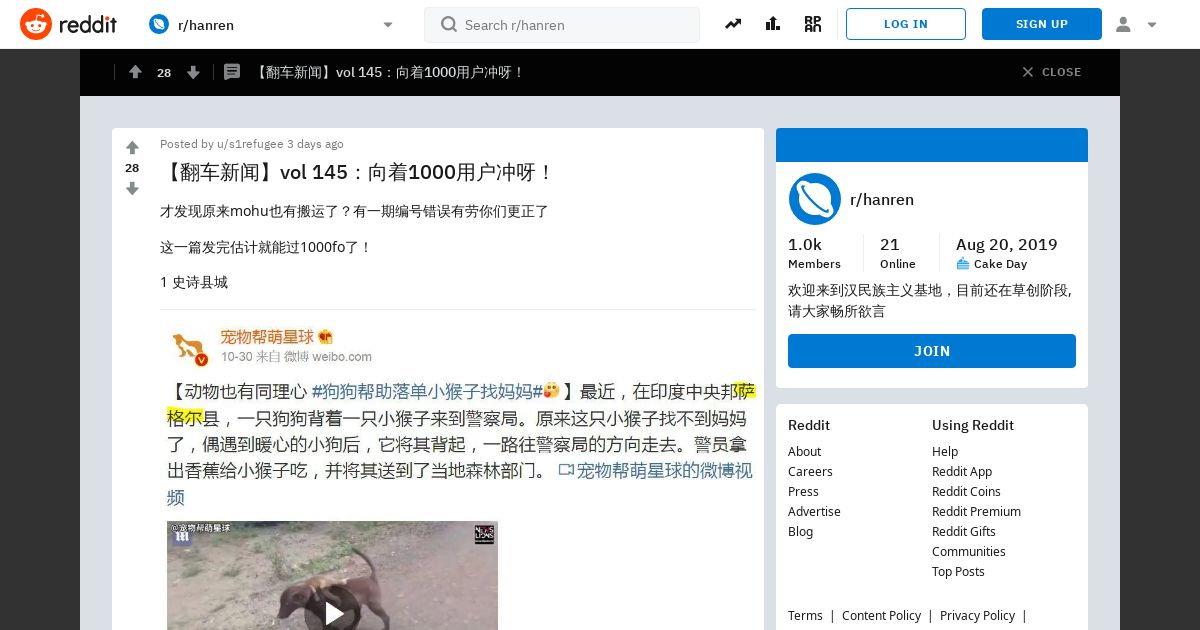Viewport: 1200px width, 630px height.
Task: Click the SIGN UP button
Action: (x=1042, y=24)
